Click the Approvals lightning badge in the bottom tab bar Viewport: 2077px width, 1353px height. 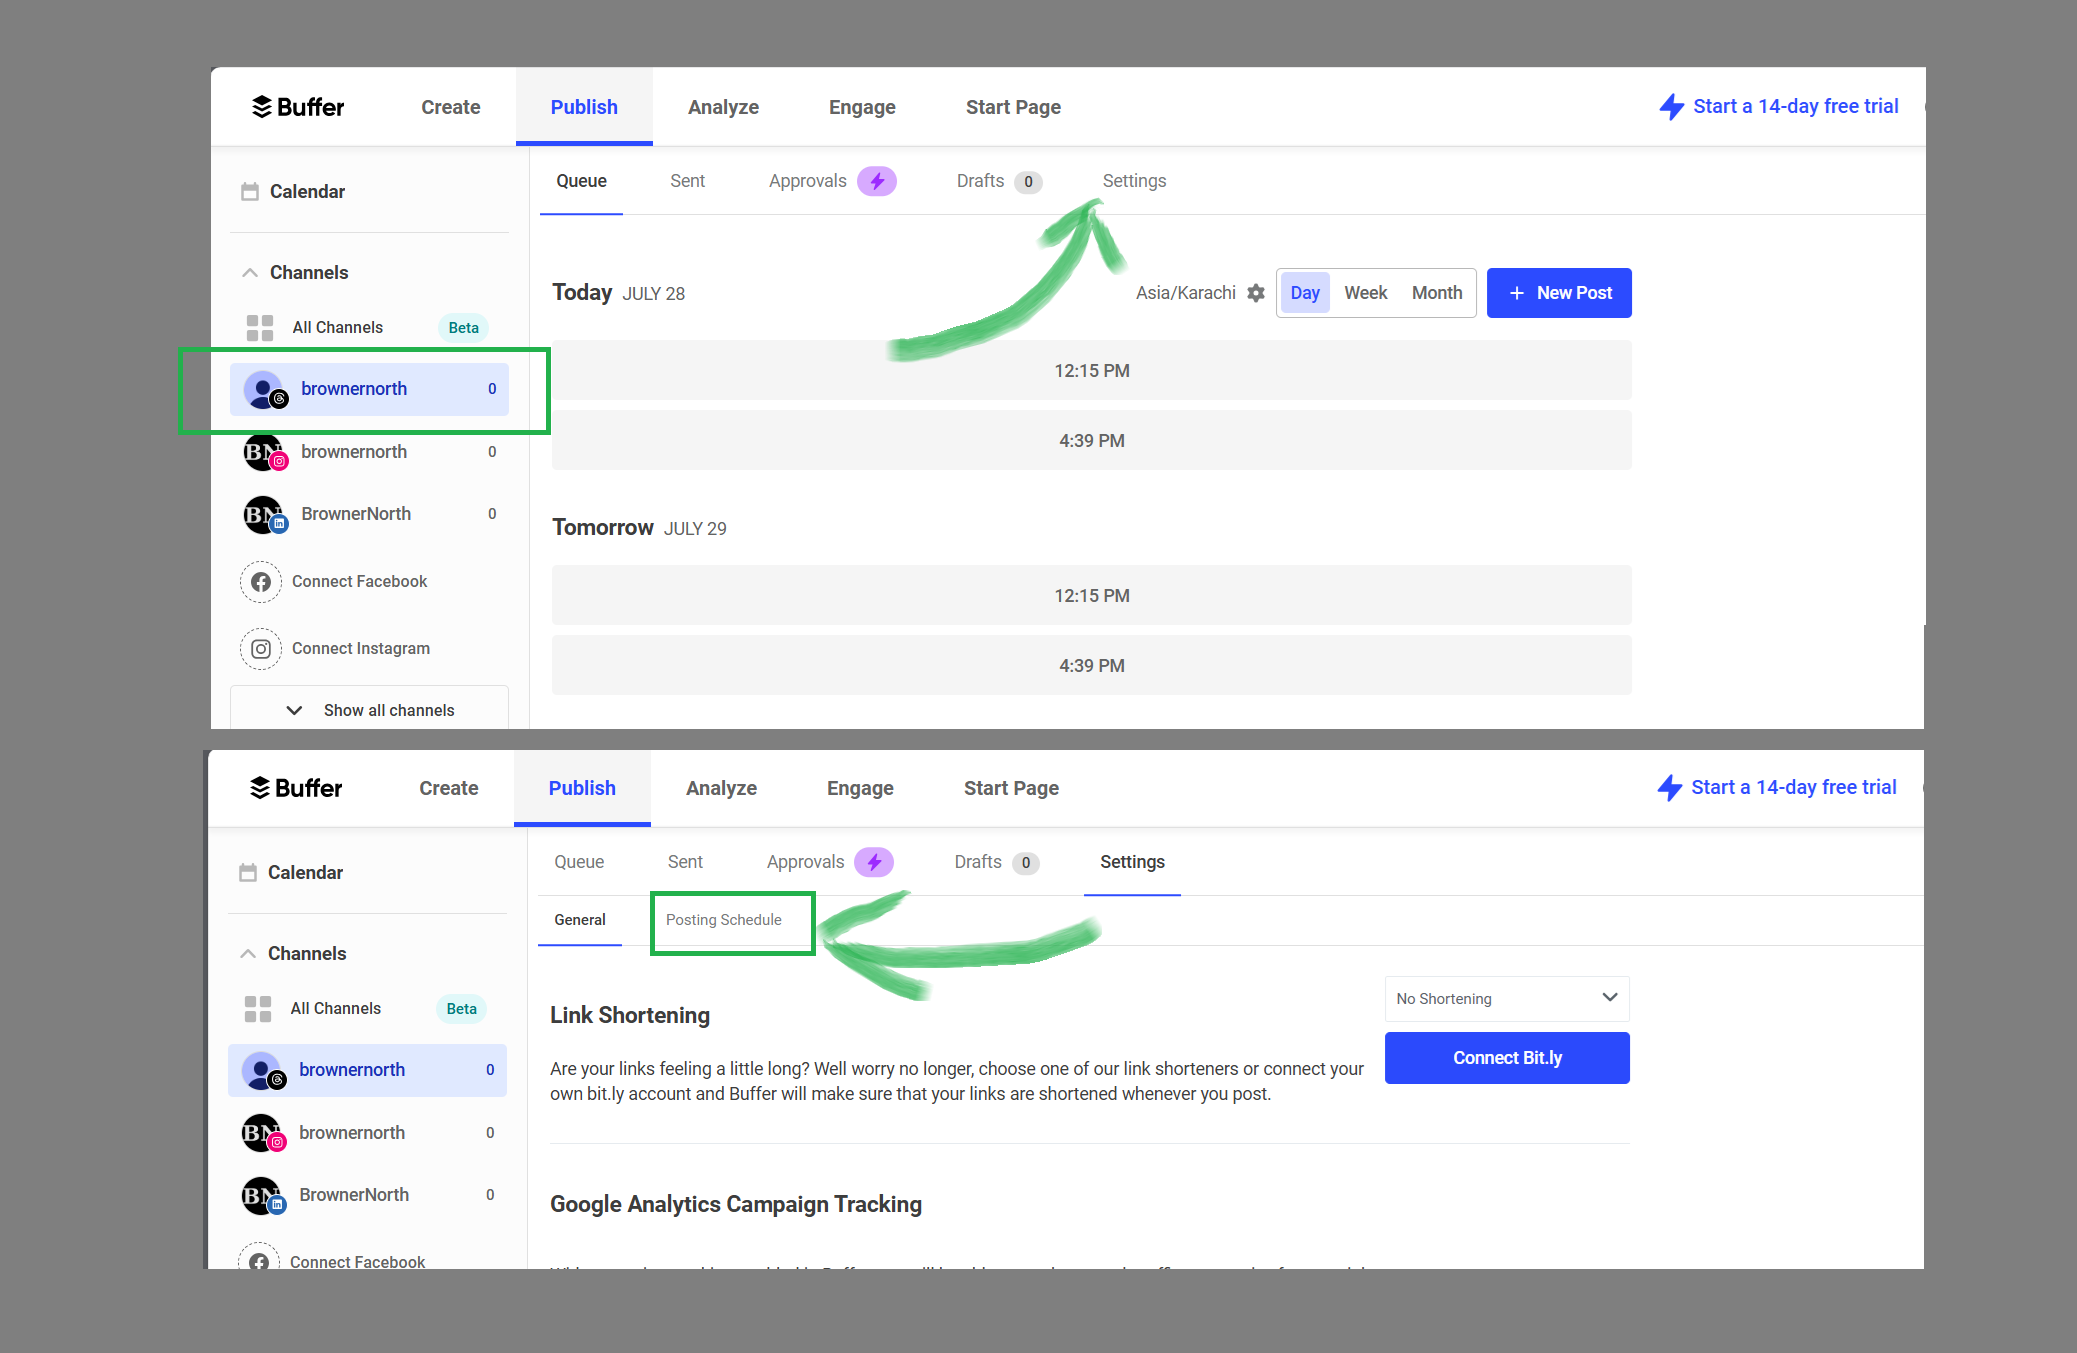tap(874, 862)
